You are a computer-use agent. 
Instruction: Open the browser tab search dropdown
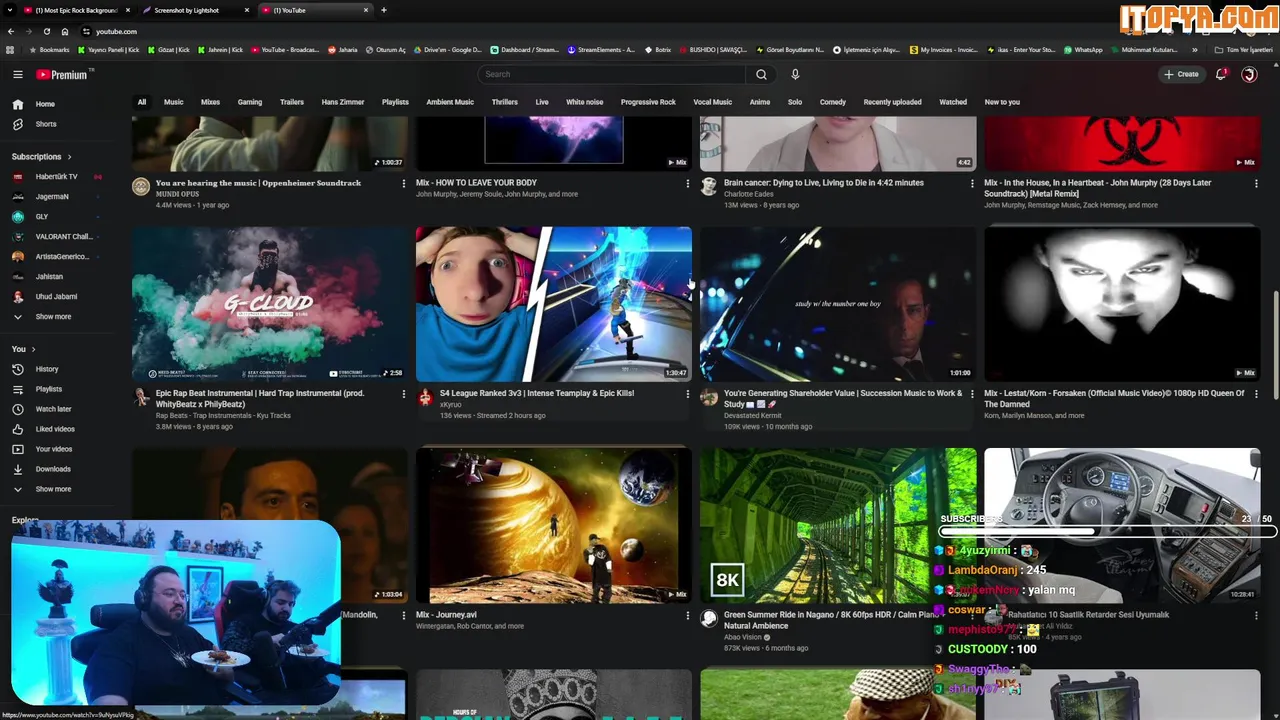[11, 10]
